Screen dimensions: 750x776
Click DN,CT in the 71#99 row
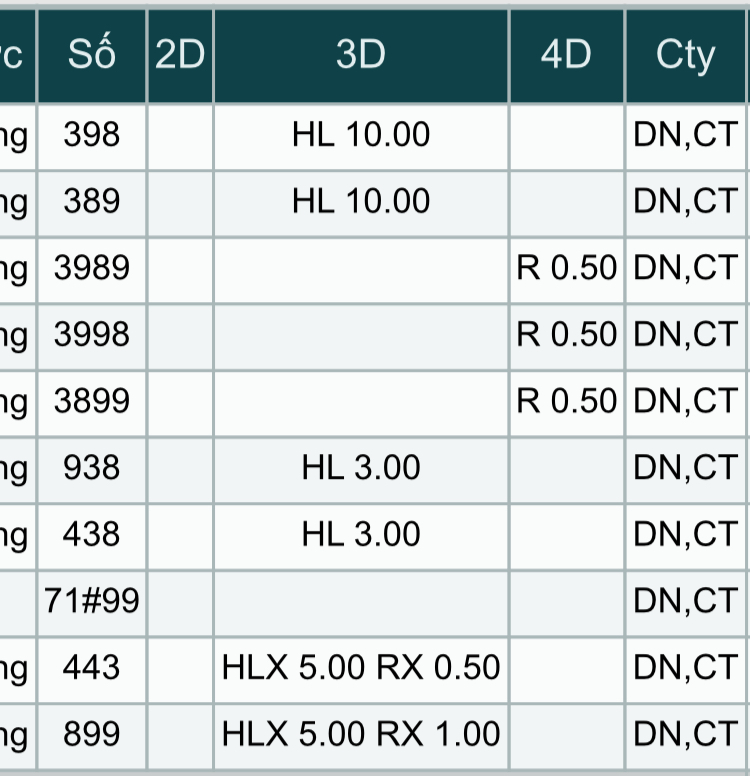click(686, 601)
